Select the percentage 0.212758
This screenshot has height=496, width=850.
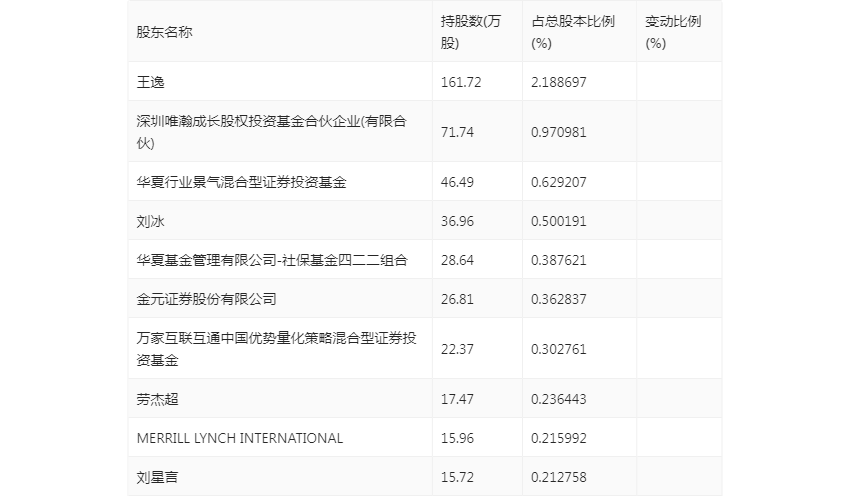coord(558,476)
